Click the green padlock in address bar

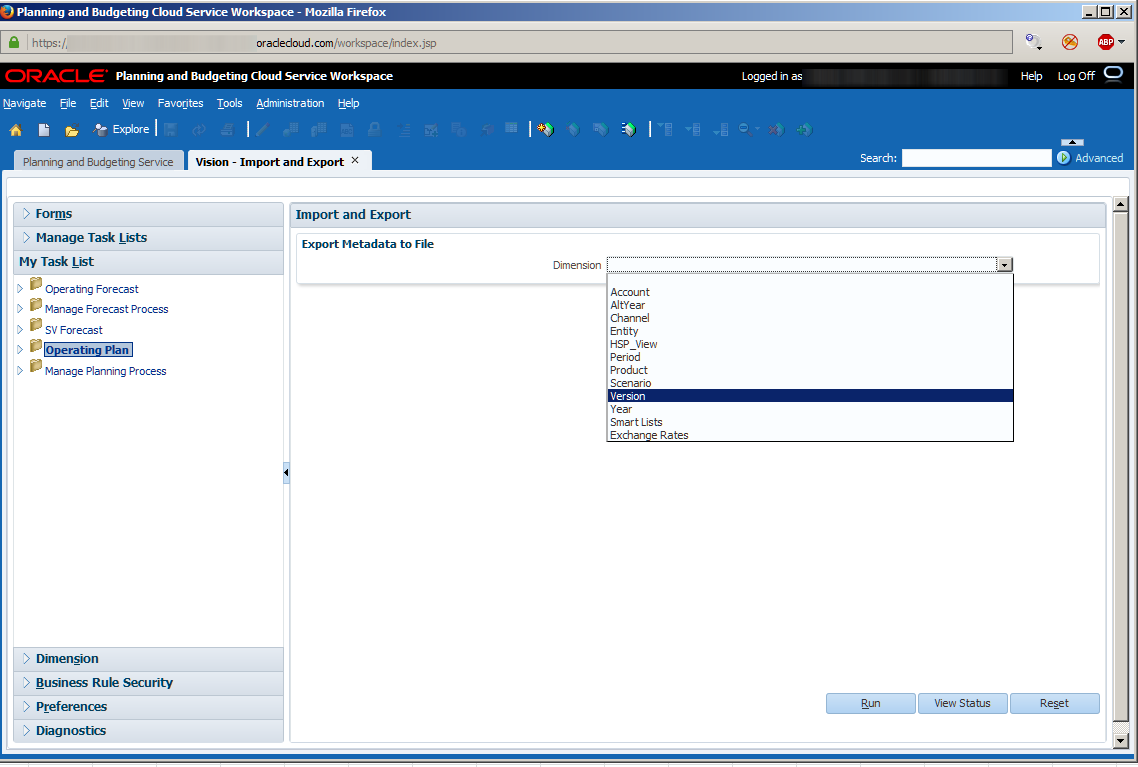point(14,42)
